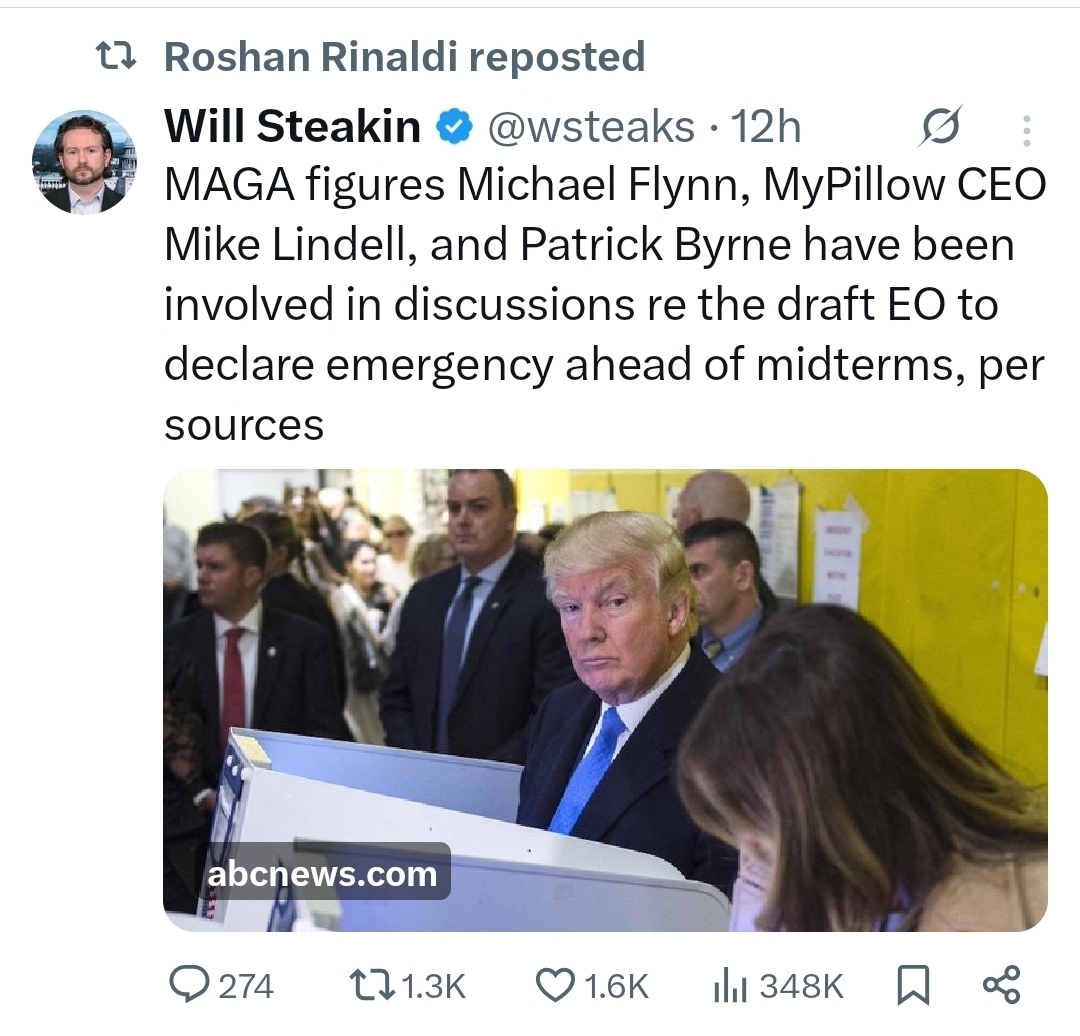This screenshot has width=1080, height=1036.
Task: Click the repost arrows beside Roshan Rinaldi
Action: [116, 58]
